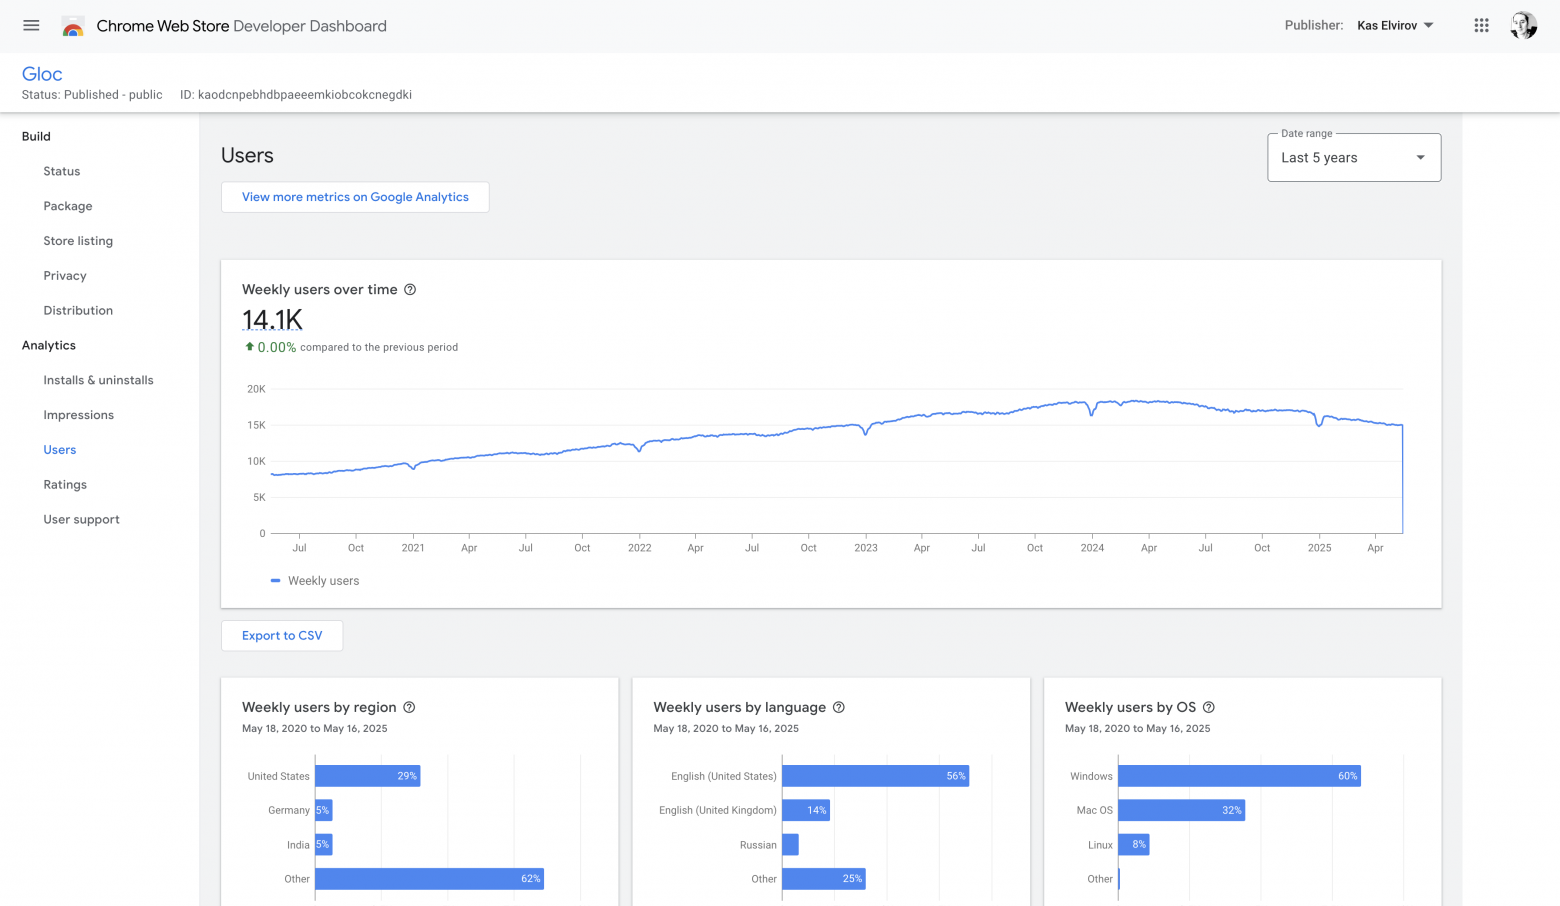This screenshot has width=1560, height=906.
Task: Open the User support section
Action: pyautogui.click(x=81, y=519)
